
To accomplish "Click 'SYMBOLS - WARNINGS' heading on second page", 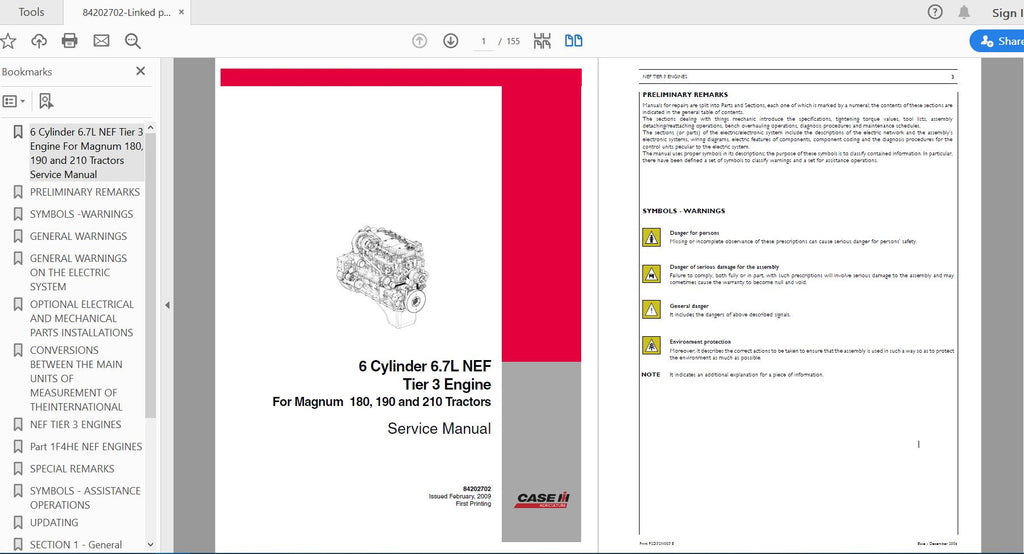I will [684, 211].
